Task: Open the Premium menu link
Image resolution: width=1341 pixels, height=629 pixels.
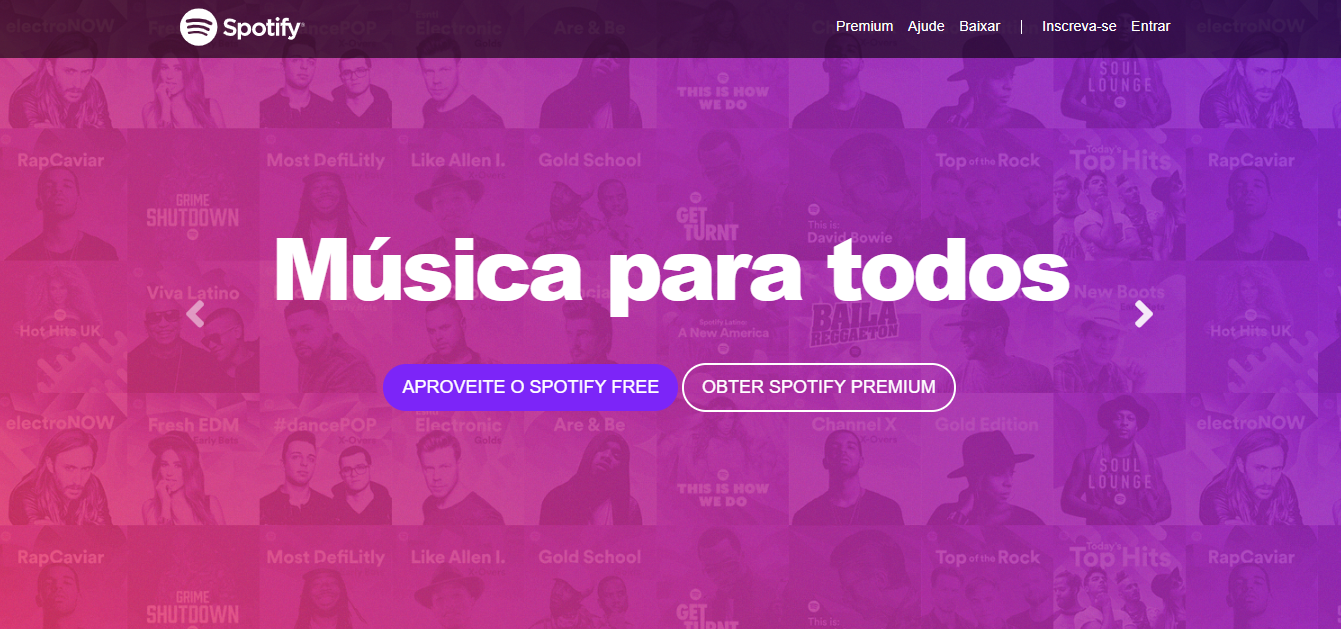Action: tap(864, 26)
